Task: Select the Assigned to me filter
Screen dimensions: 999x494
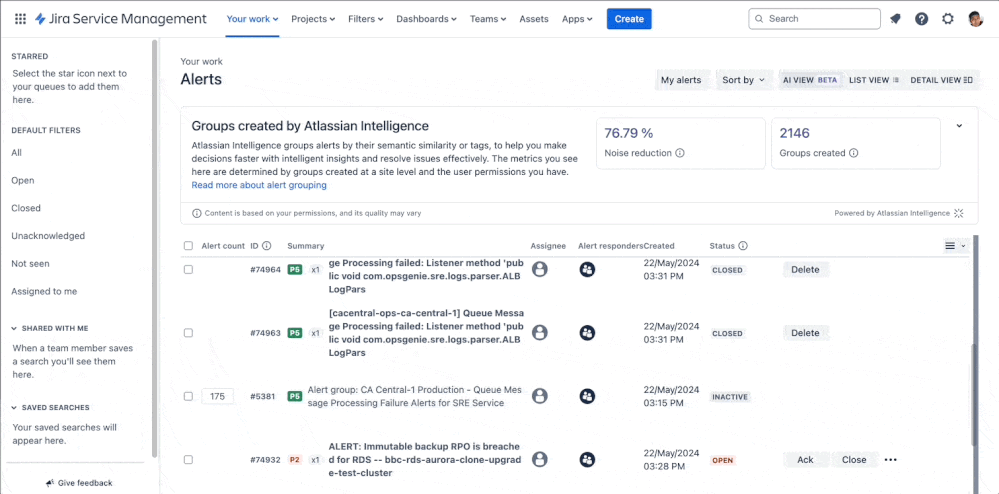Action: pyautogui.click(x=44, y=291)
